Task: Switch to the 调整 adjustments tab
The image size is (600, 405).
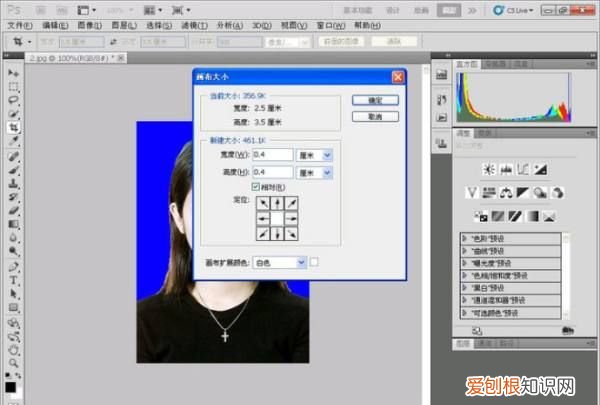Action: [463, 133]
